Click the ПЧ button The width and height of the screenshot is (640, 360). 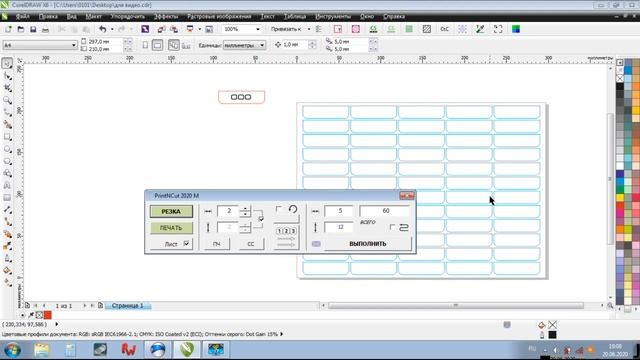click(216, 244)
